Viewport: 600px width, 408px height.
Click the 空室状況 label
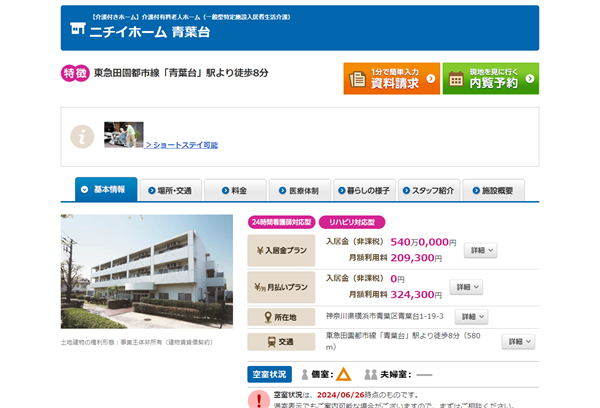point(269,374)
